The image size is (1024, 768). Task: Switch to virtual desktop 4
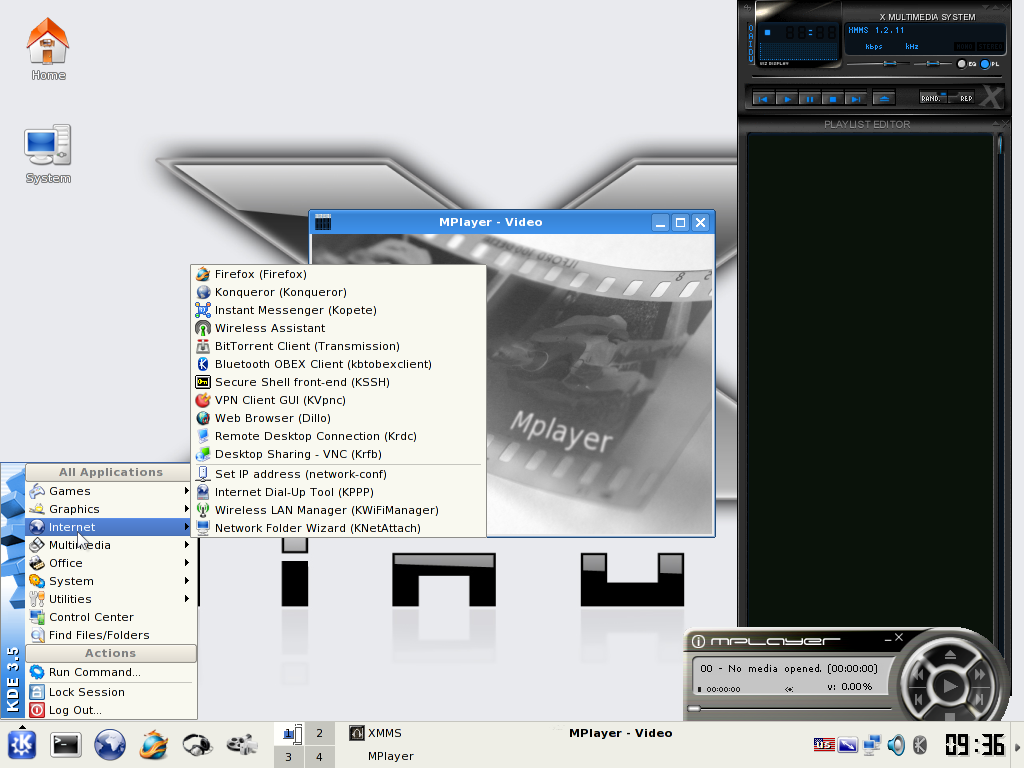tap(319, 757)
